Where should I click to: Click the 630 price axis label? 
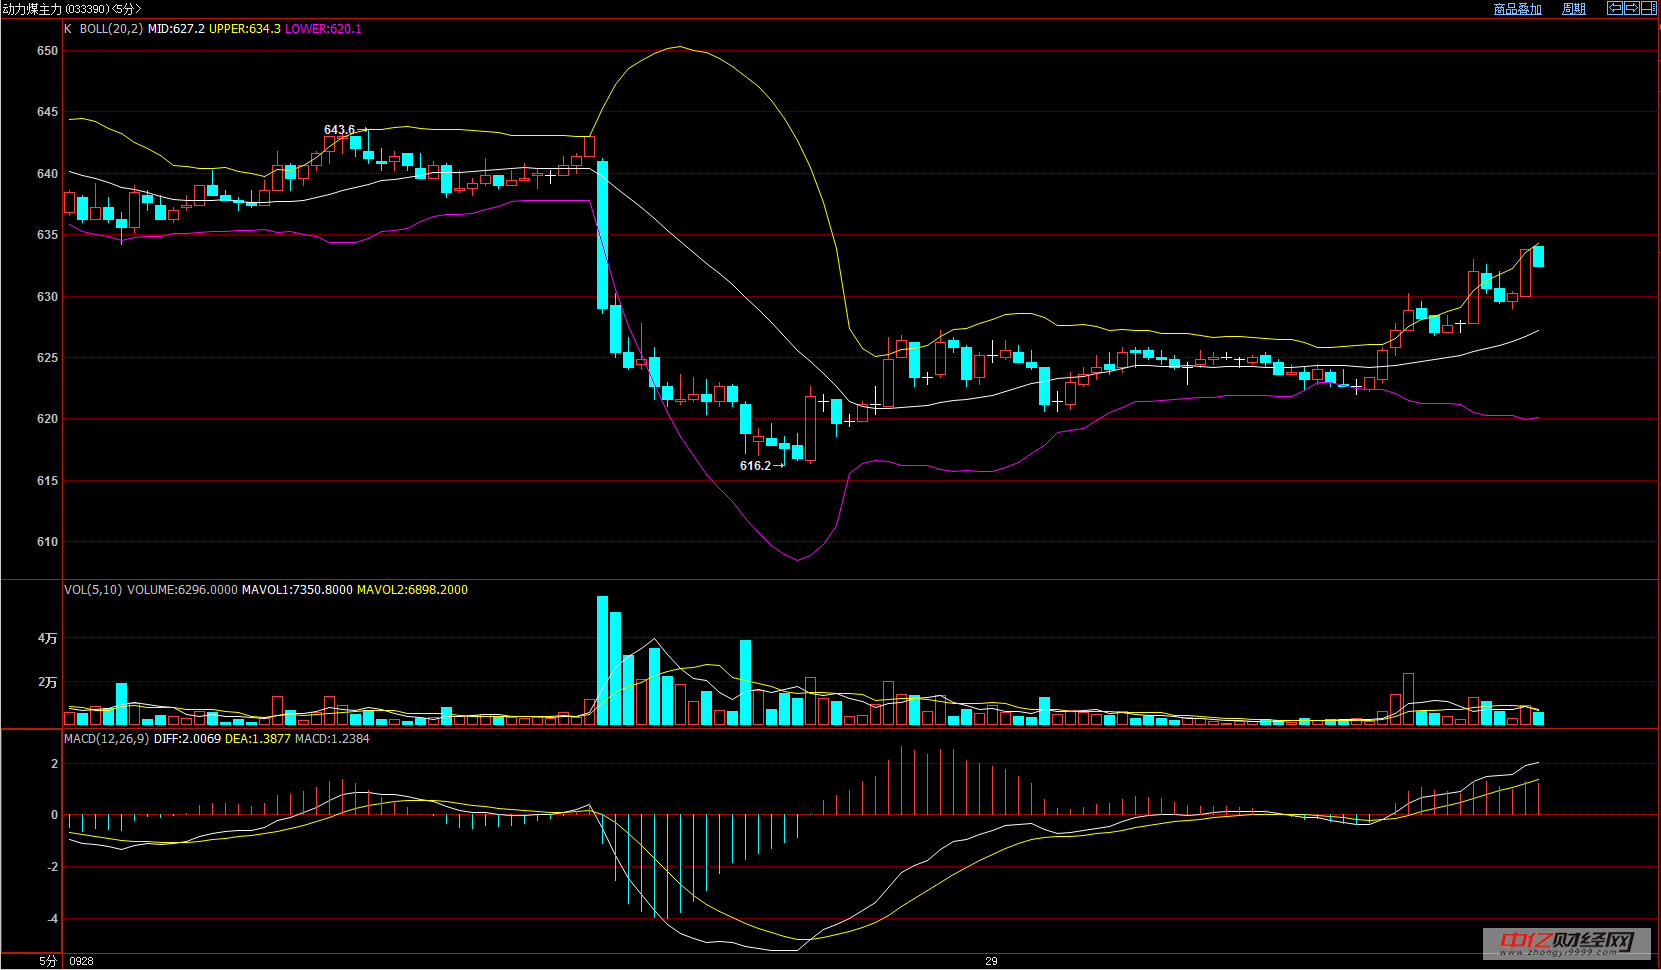point(47,297)
